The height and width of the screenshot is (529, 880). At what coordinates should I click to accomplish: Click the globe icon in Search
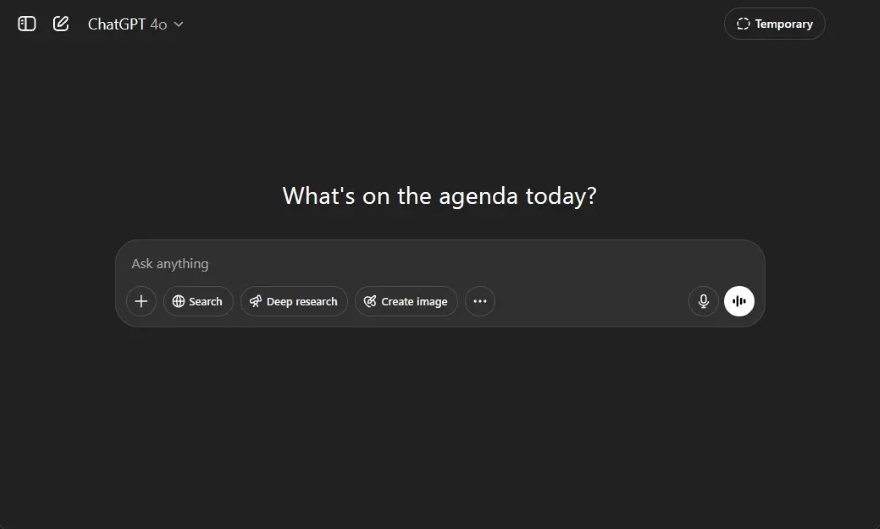click(x=178, y=301)
